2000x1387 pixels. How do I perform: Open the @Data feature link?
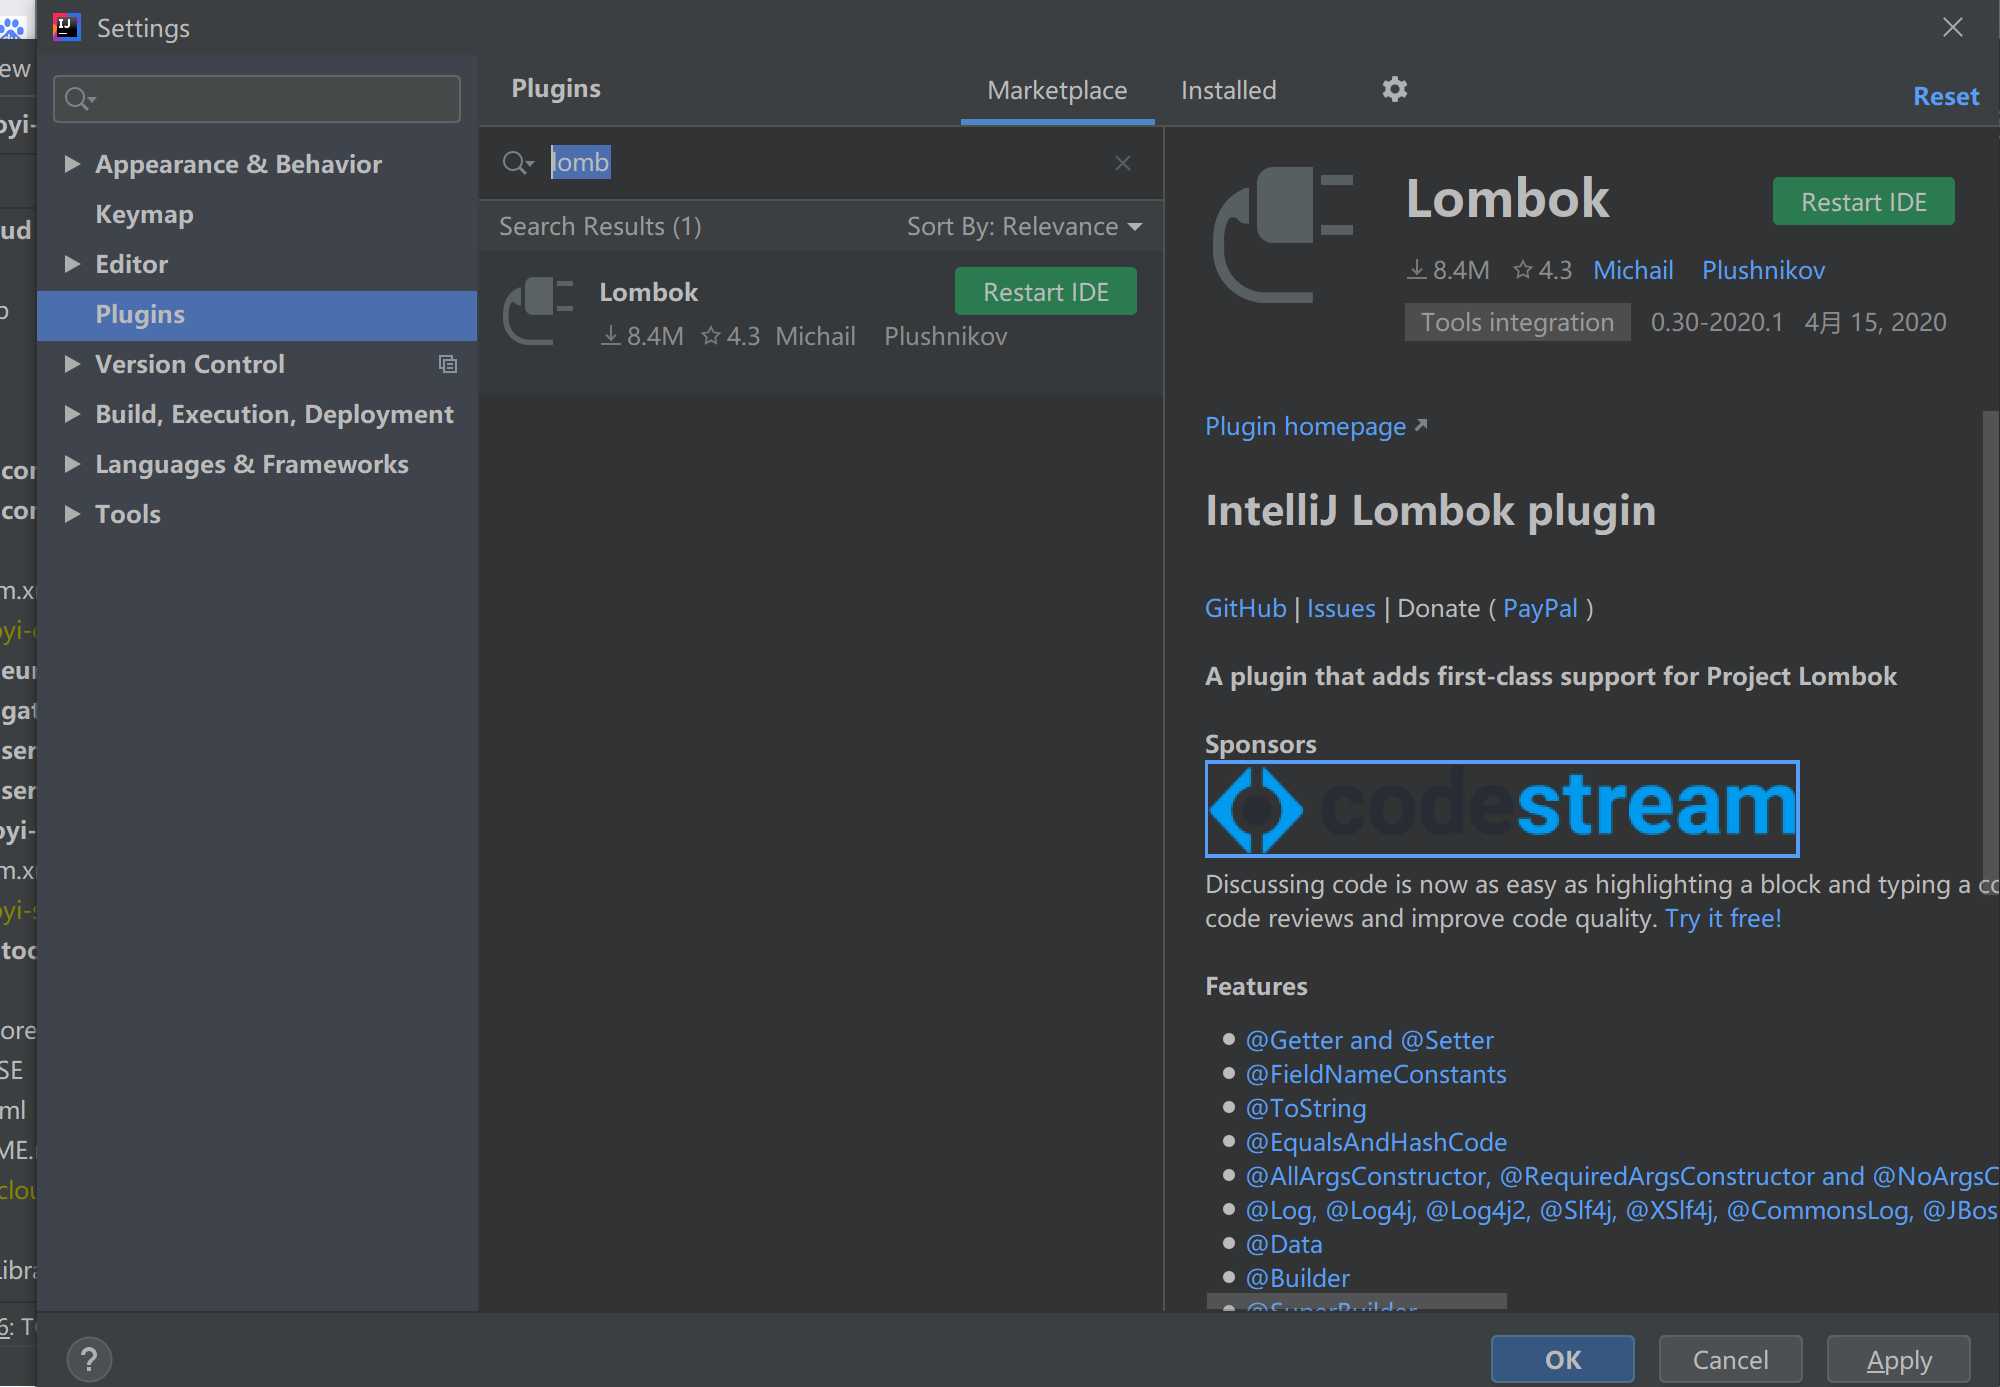click(1284, 1245)
